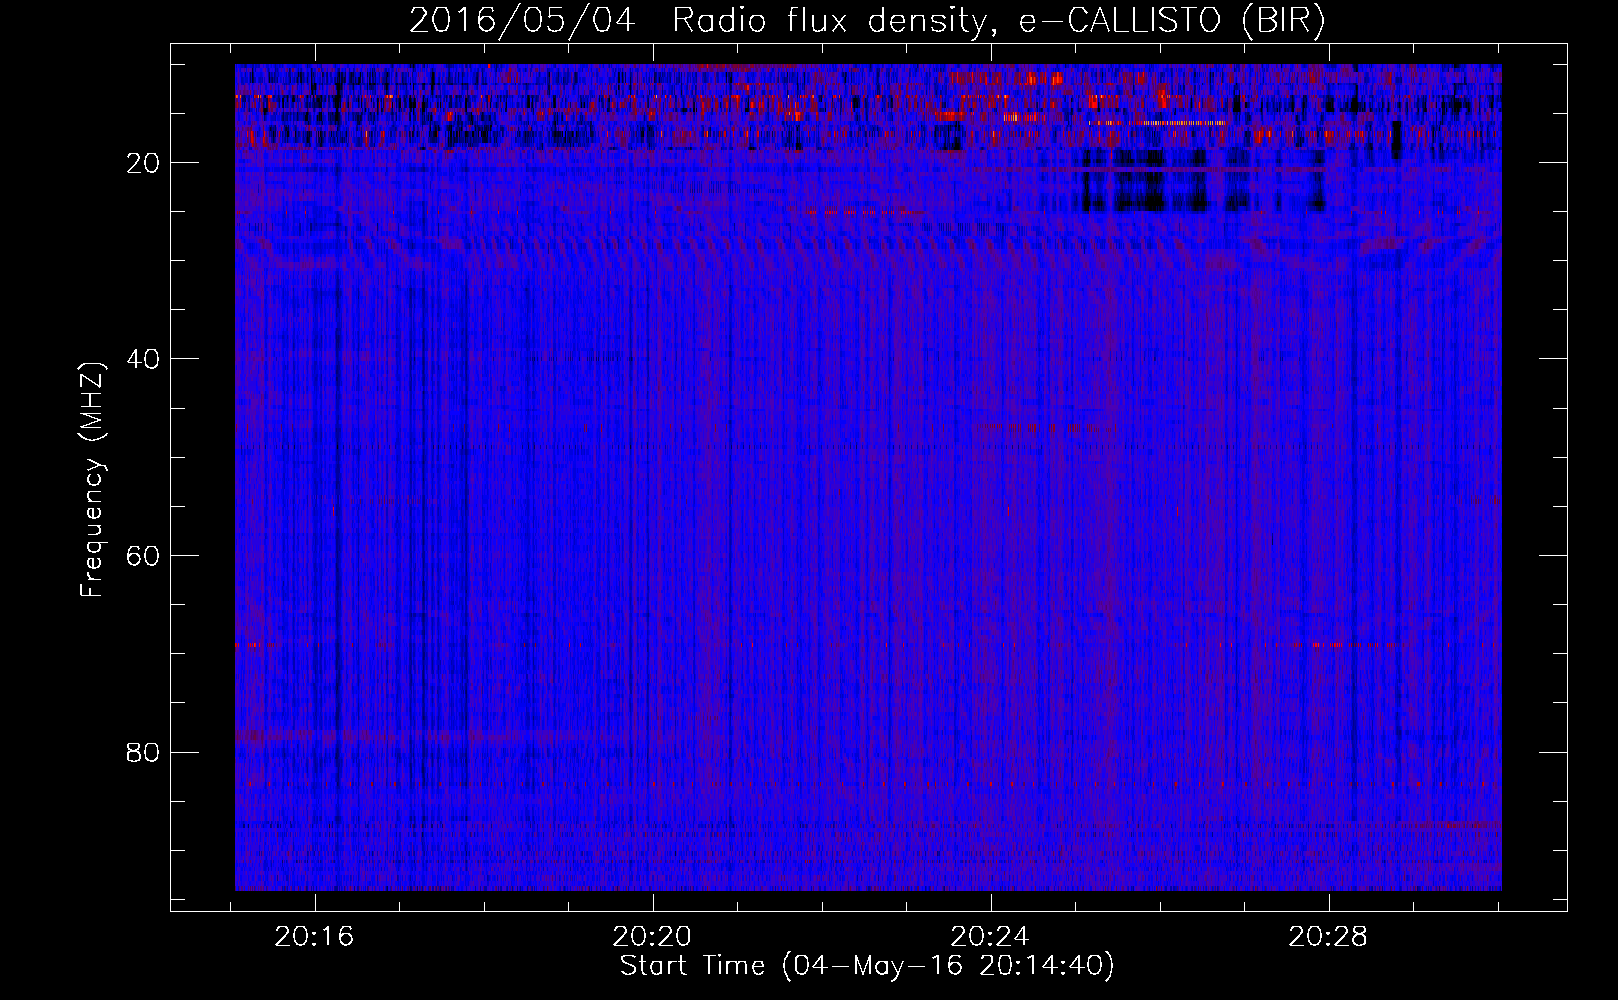Click the 80 MHz frequency tick label
This screenshot has width=1618, height=1000.
(144, 752)
